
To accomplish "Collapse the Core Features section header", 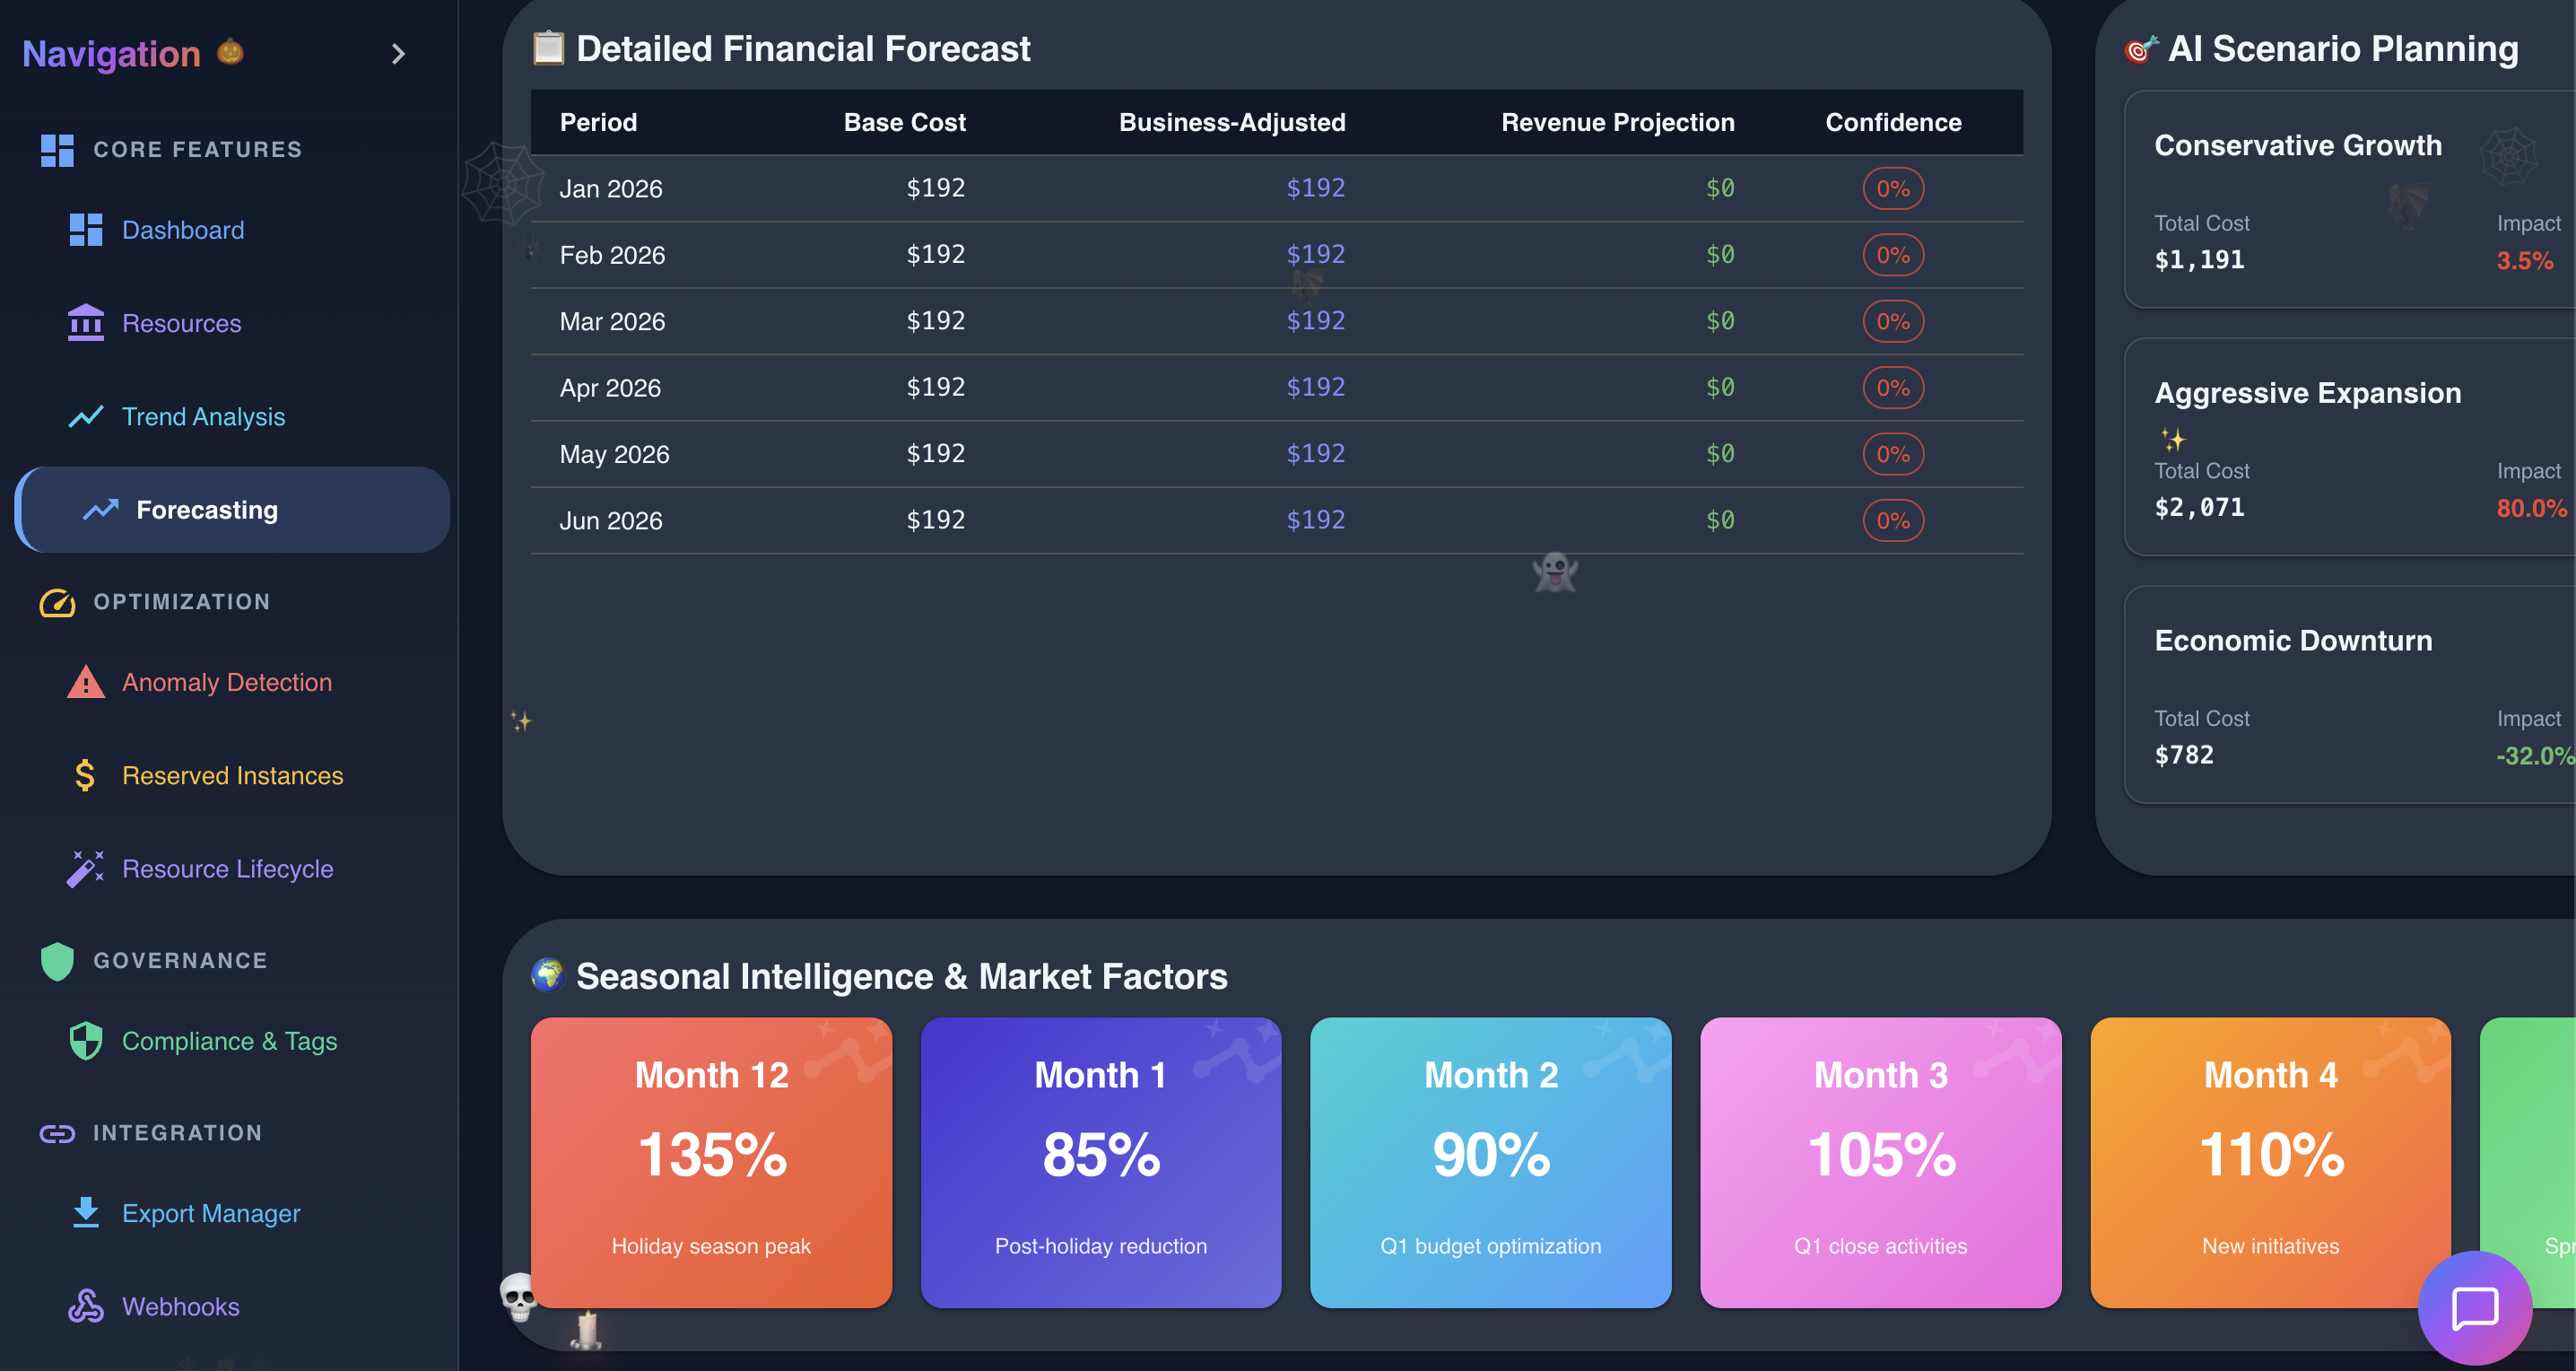I will [x=197, y=150].
